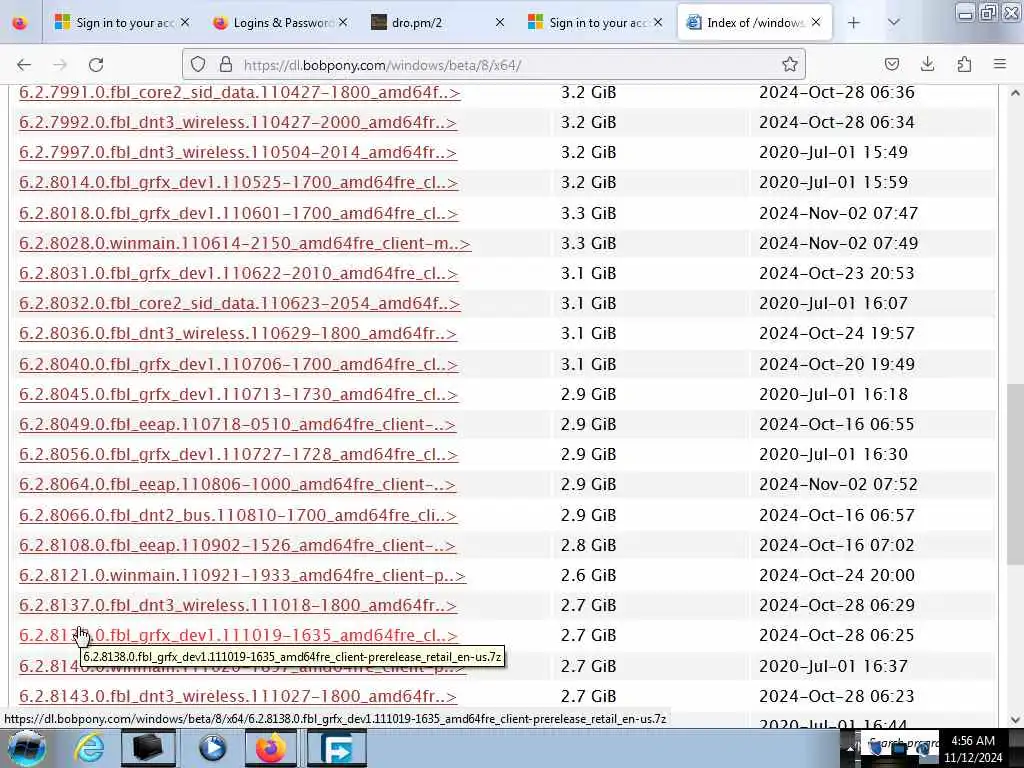Open 6.2.8040.0.fbl_grfx_dev1 link
The image size is (1024, 768).
[x=238, y=364]
